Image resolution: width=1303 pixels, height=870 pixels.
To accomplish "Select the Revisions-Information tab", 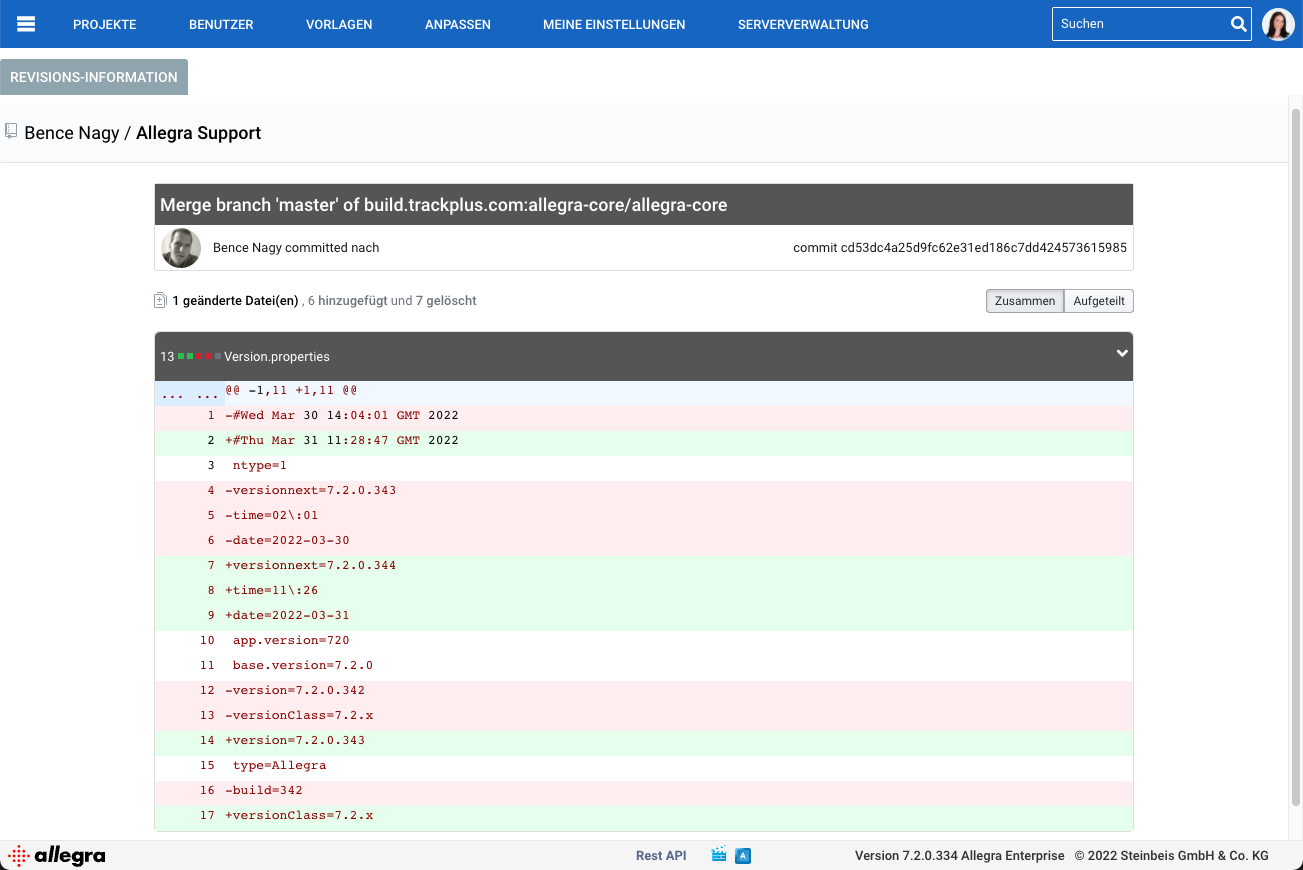I will click(94, 77).
